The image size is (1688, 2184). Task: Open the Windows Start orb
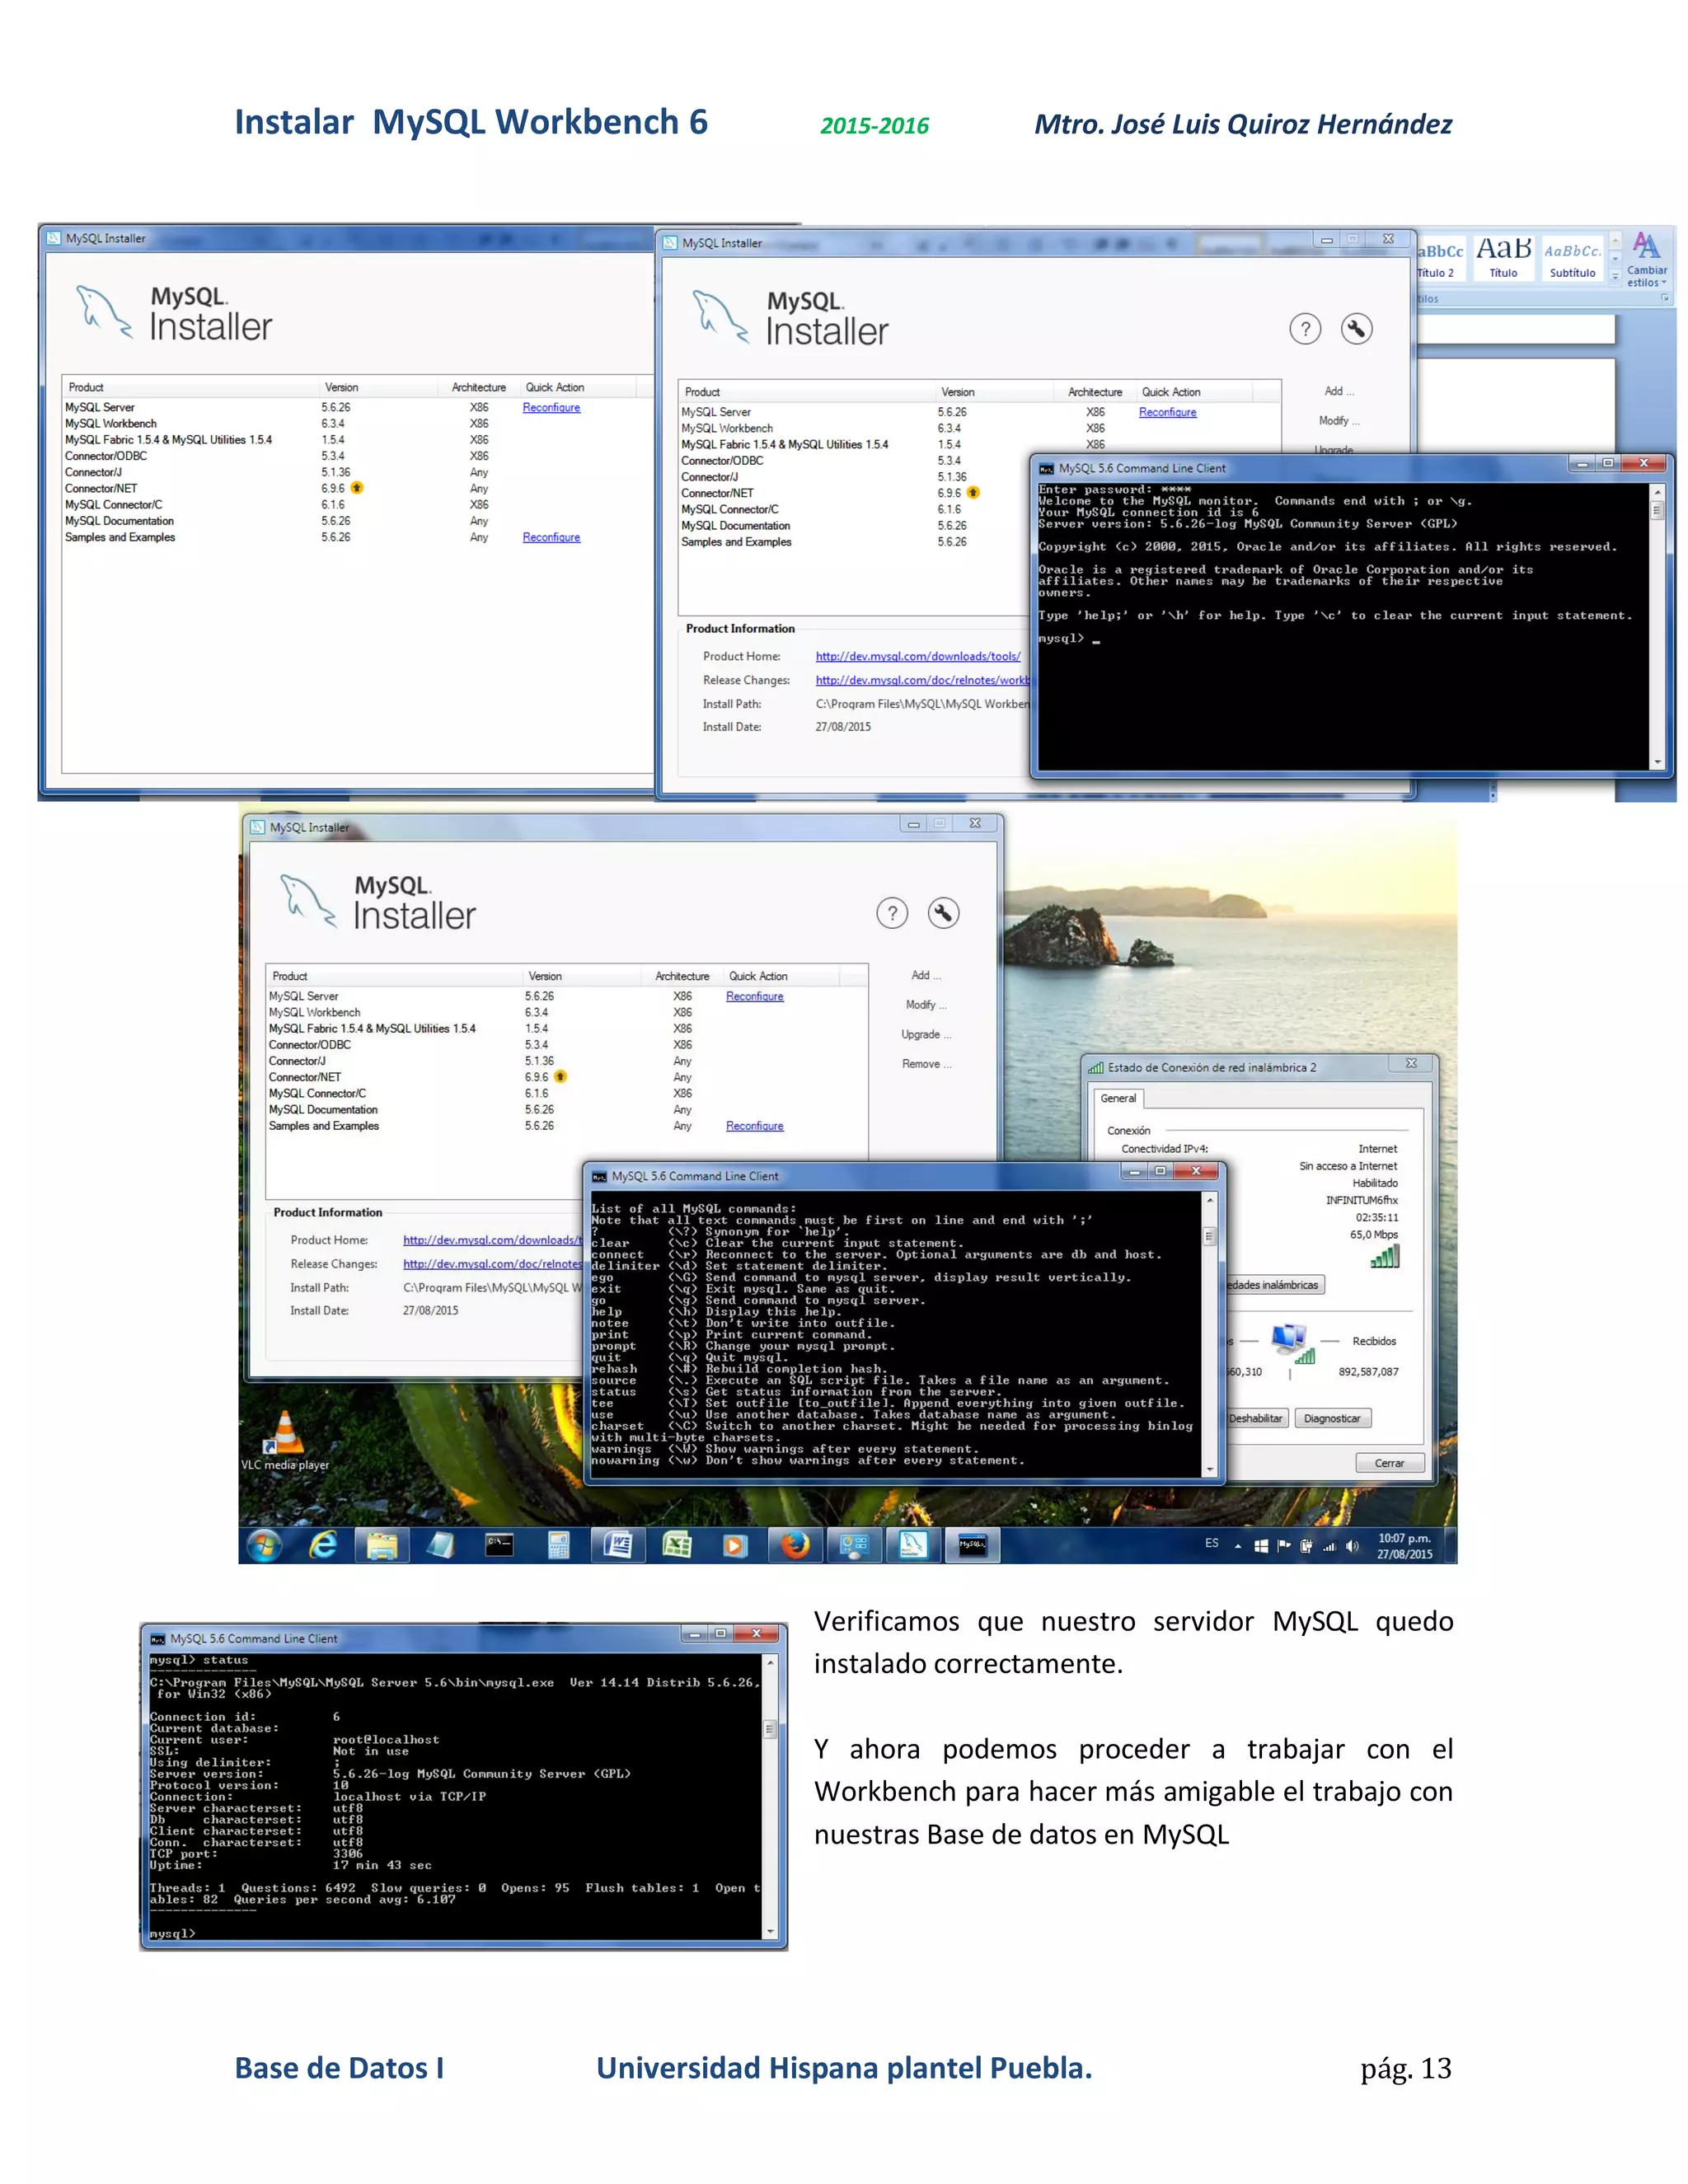[x=264, y=1546]
